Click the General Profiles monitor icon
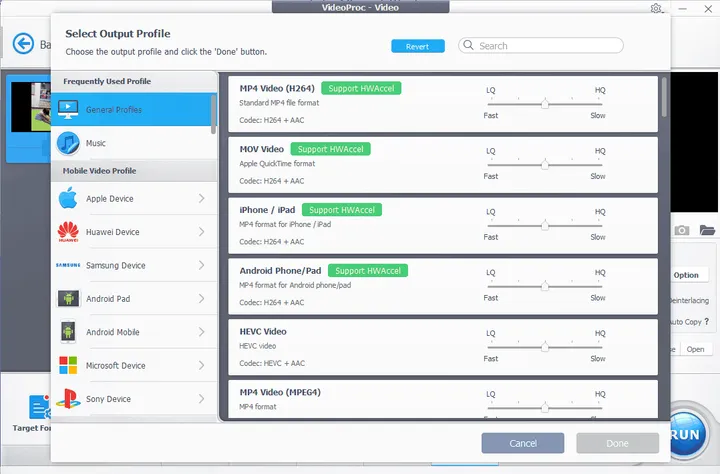This screenshot has height=474, width=720. [x=68, y=109]
